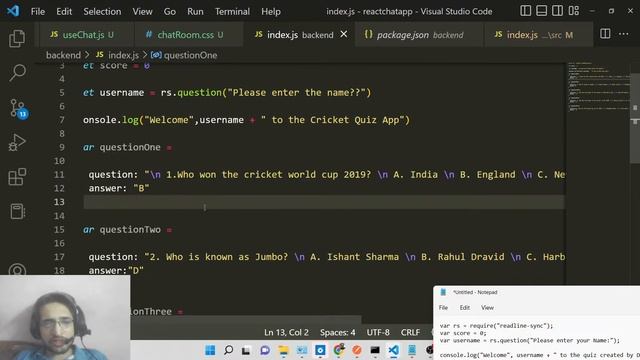Image resolution: width=640 pixels, height=360 pixels.
Task: Open the Selection menu
Action: 102,11
